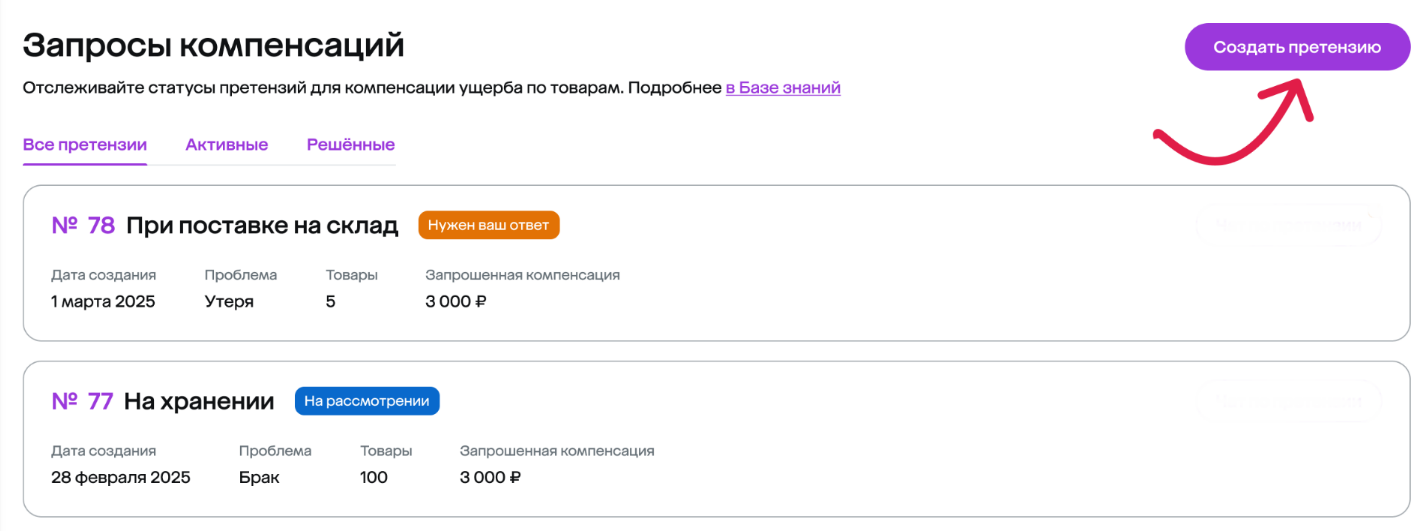
Task: Click the 28 февраля 2025 creation date
Action: coord(121,478)
